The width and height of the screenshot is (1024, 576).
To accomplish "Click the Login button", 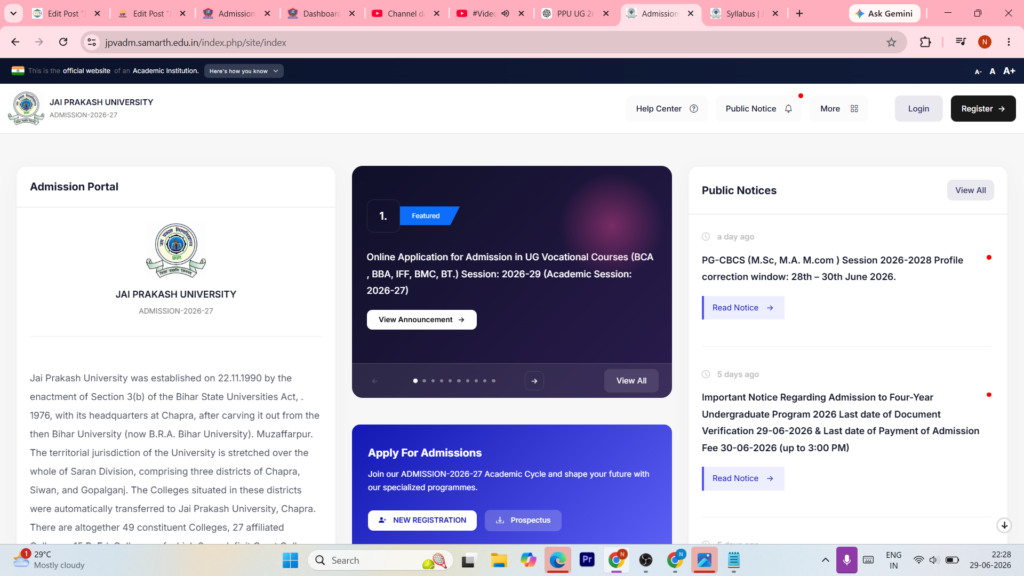I will click(x=918, y=108).
